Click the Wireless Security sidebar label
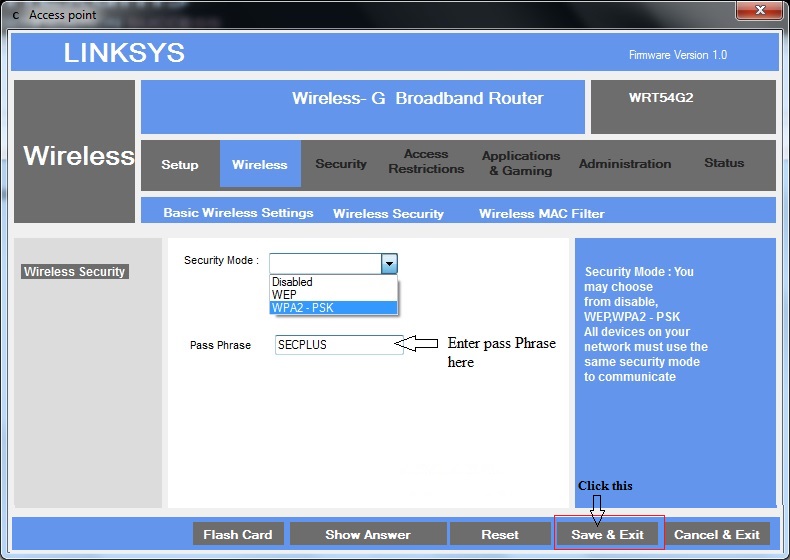 [x=75, y=272]
